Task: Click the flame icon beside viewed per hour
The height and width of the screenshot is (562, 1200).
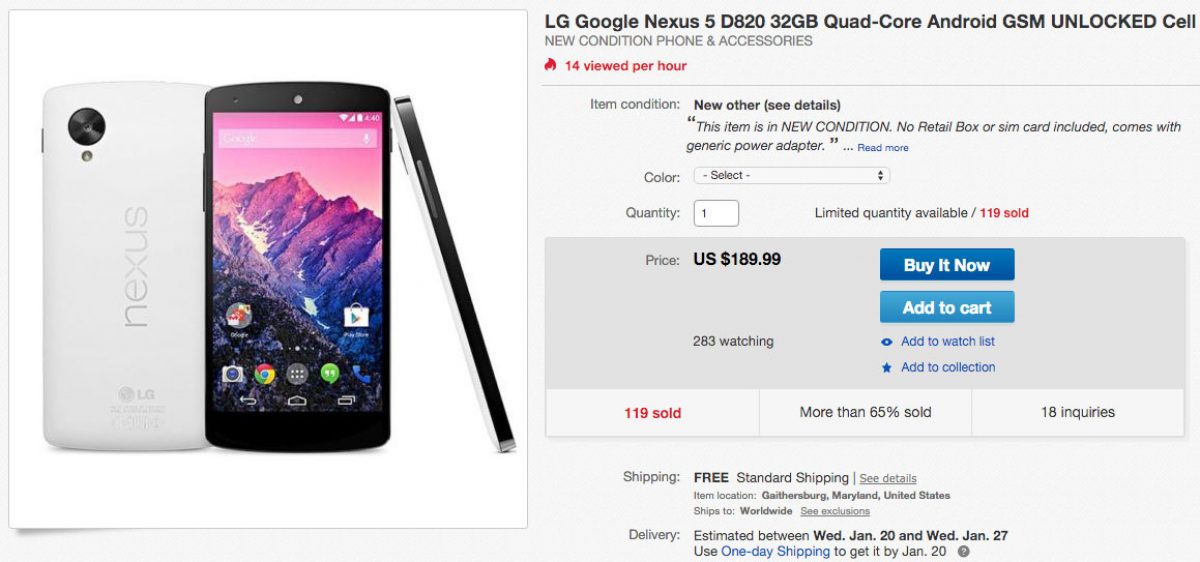Action: pos(550,65)
